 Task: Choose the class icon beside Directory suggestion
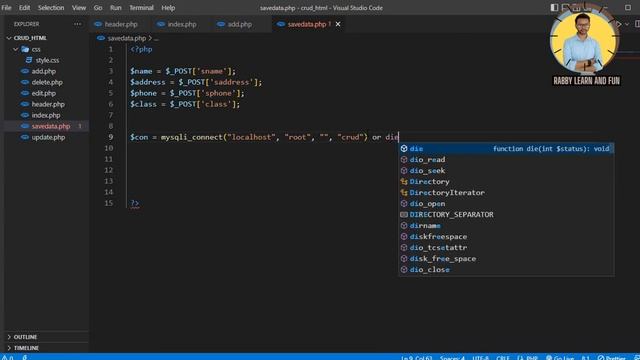coord(404,182)
